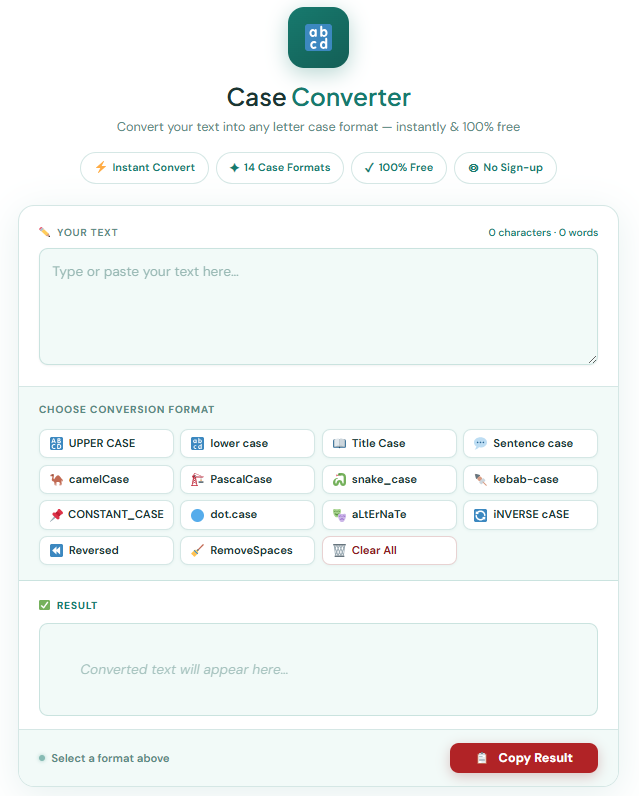Click the Instant Convert badge
The image size is (639, 796).
pyautogui.click(x=145, y=168)
